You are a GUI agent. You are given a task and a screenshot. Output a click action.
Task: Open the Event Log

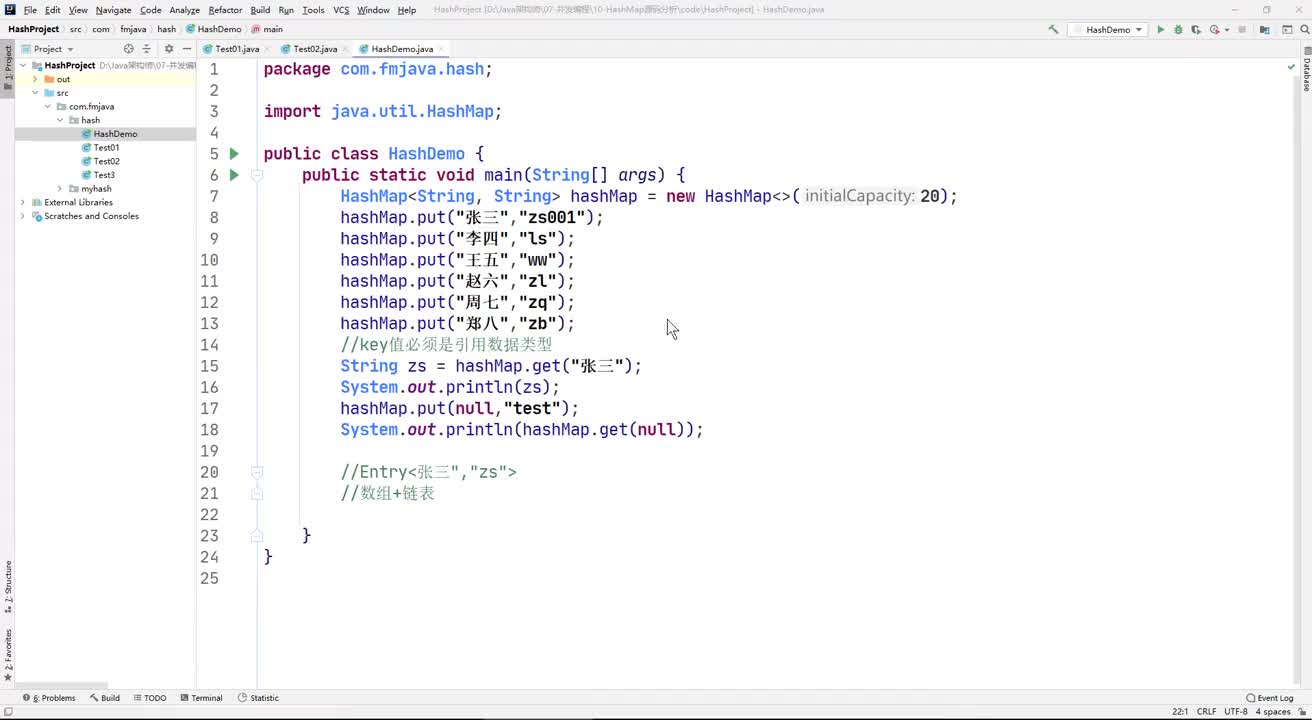(1270, 698)
